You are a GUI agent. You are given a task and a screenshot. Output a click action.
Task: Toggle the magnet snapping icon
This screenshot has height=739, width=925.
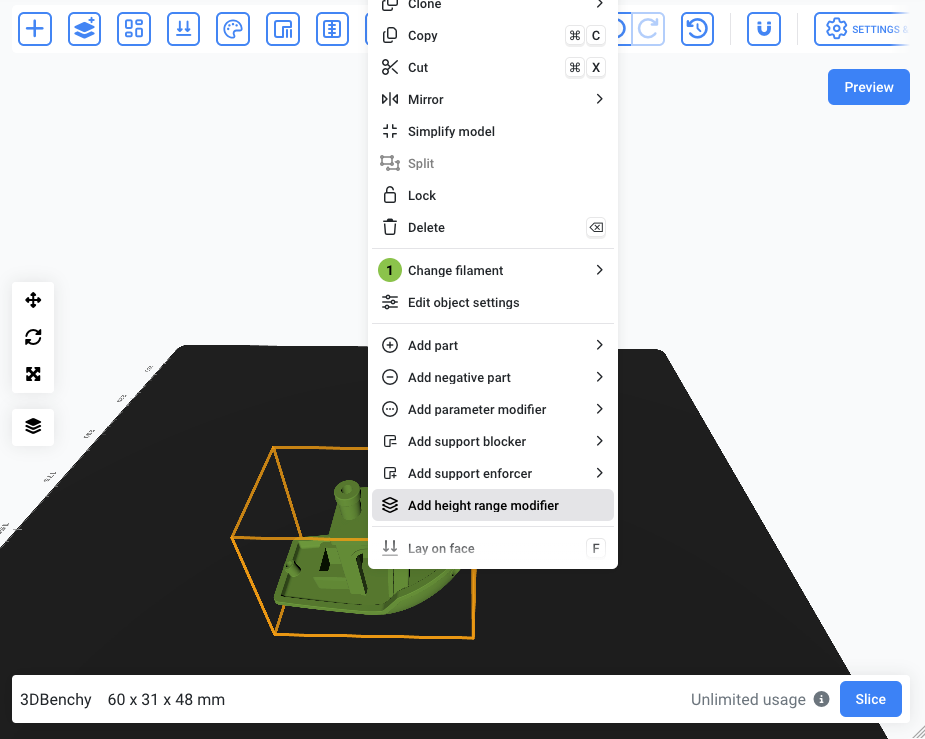point(764,29)
